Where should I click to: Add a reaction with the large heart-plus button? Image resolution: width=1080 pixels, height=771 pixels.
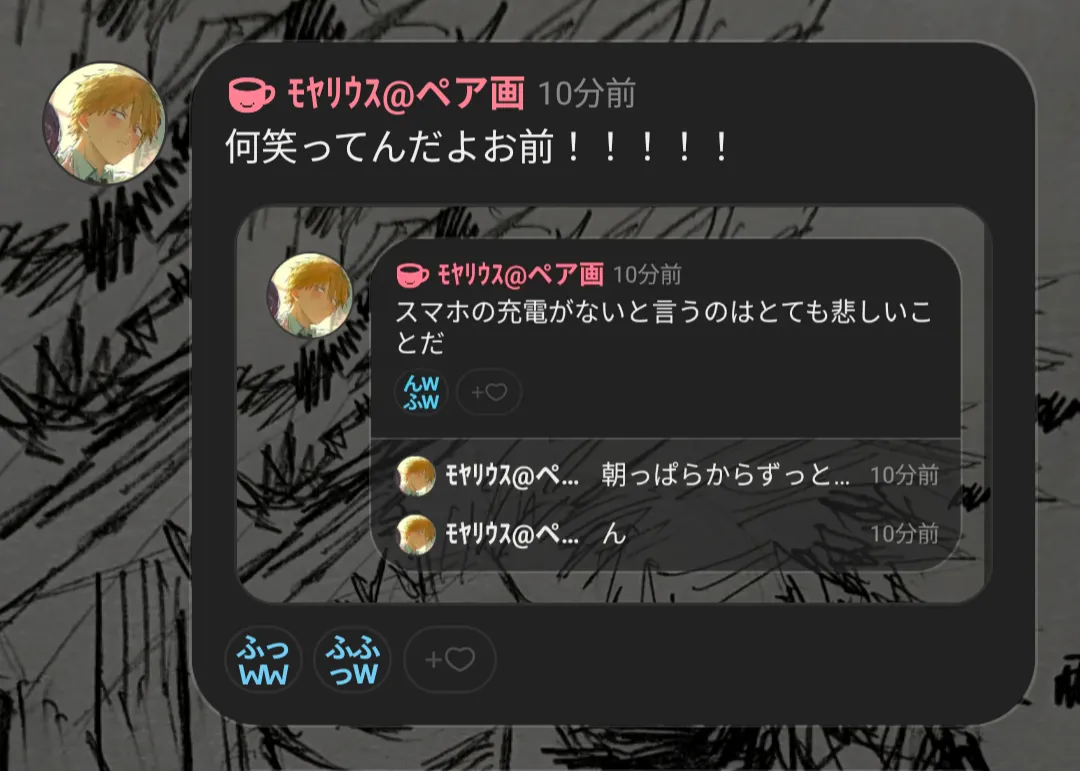(x=450, y=659)
